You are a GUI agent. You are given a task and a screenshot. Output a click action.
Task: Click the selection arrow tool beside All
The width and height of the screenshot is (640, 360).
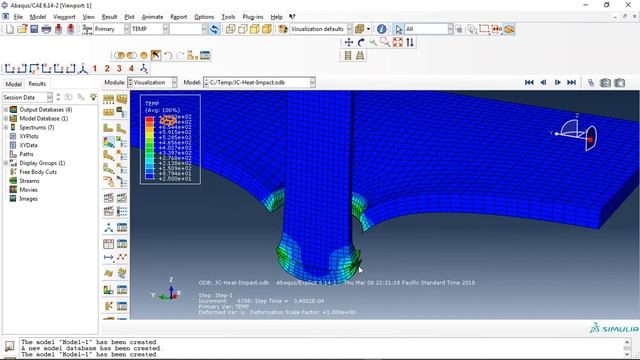coord(399,29)
